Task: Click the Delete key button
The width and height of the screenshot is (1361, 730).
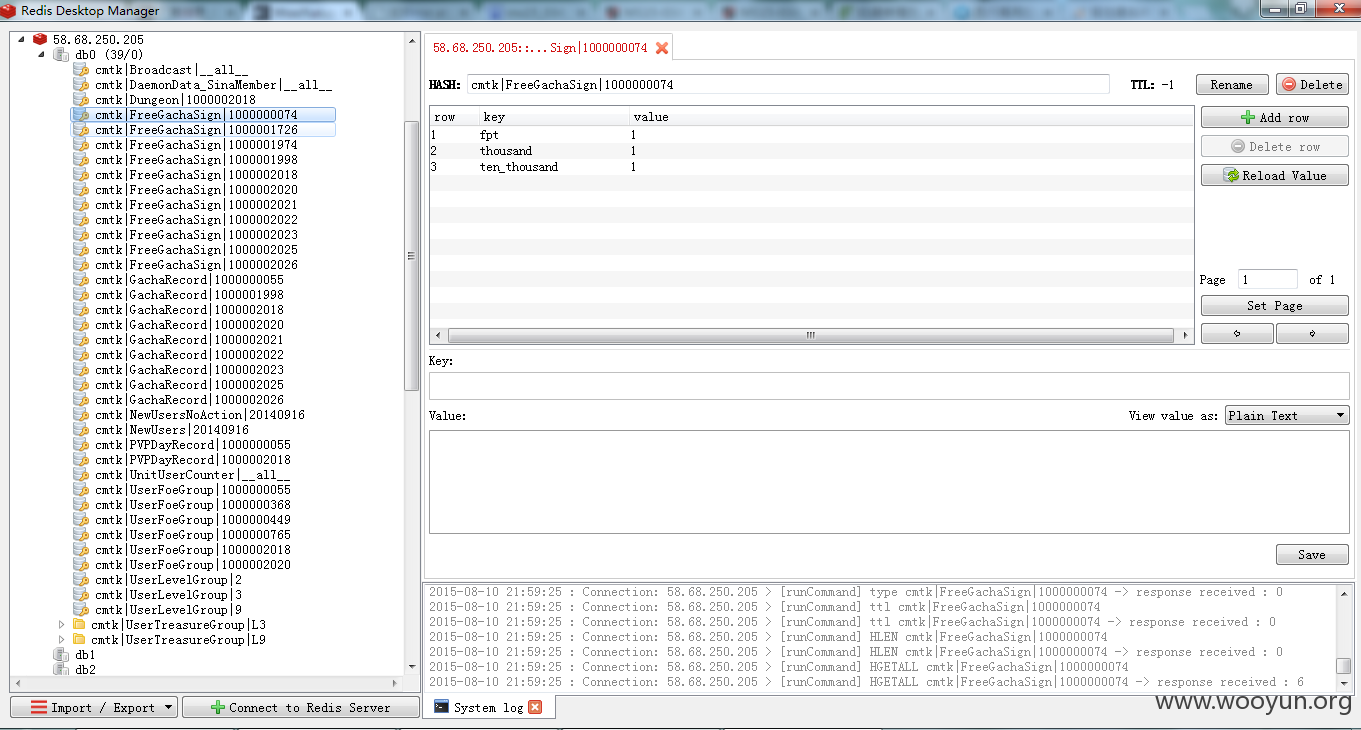Action: [1312, 85]
